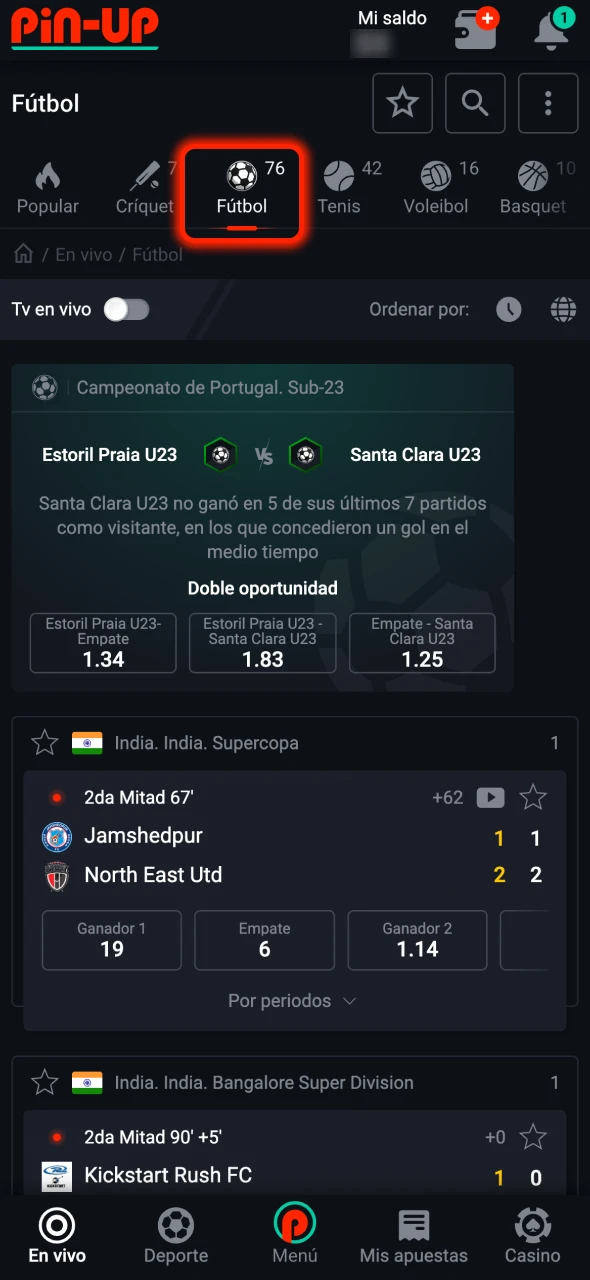Open En vivo breadcrumb link
Image resolution: width=590 pixels, height=1280 pixels.
point(83,254)
